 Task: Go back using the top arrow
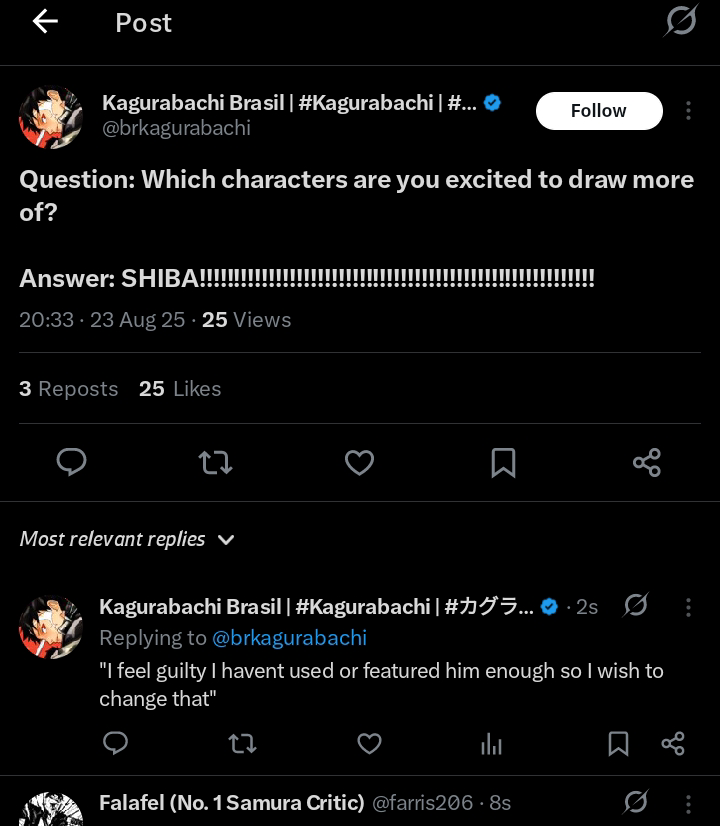click(45, 22)
